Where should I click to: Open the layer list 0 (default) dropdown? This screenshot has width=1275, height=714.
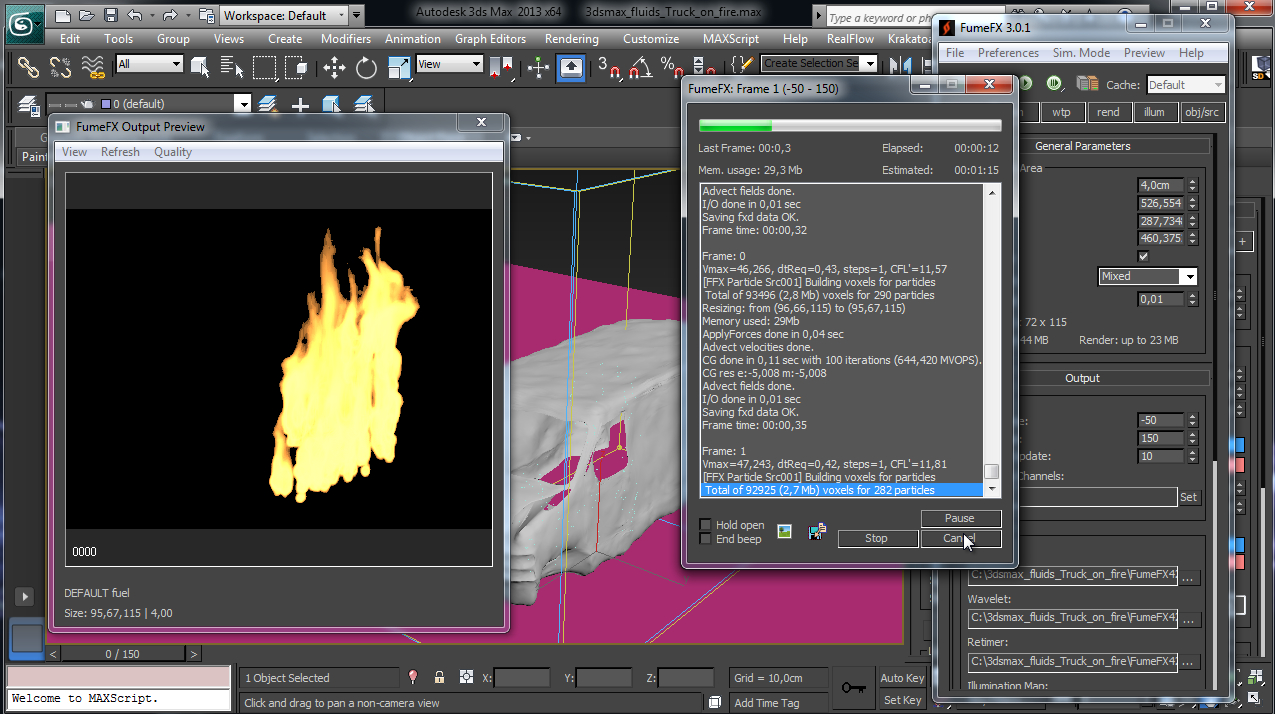[242, 104]
